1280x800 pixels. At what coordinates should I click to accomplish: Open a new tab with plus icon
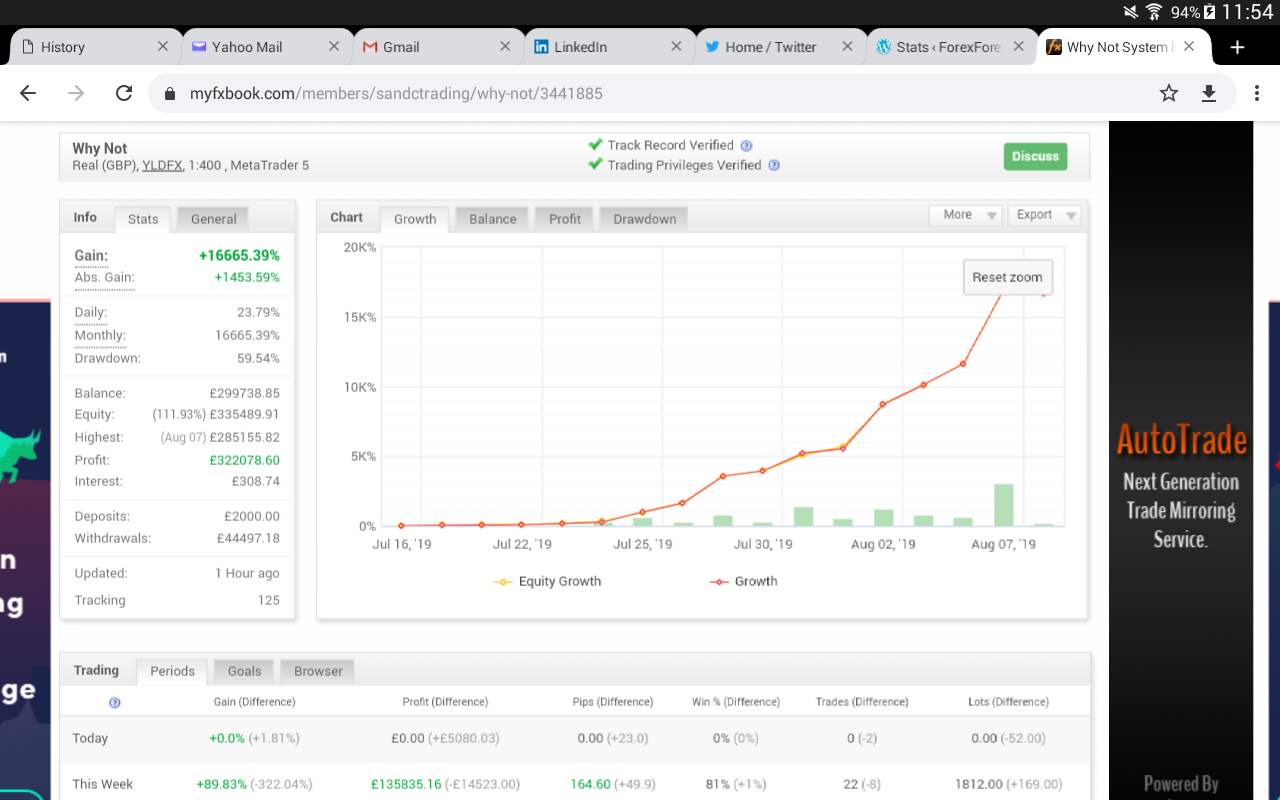click(1237, 47)
